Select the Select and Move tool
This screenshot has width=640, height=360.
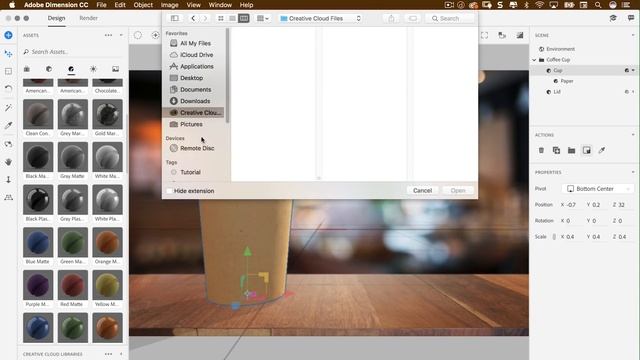click(x=8, y=53)
